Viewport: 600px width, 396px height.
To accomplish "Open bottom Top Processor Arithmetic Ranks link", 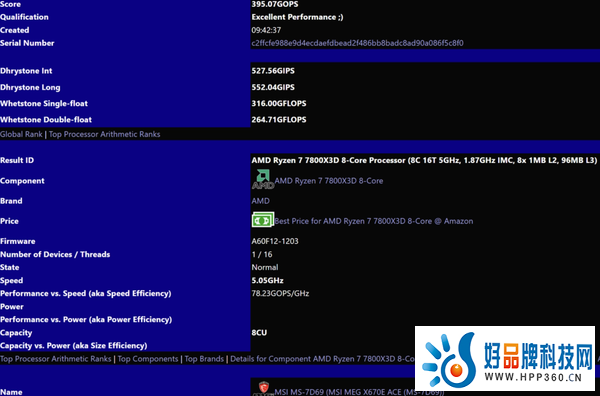I will point(55,359).
